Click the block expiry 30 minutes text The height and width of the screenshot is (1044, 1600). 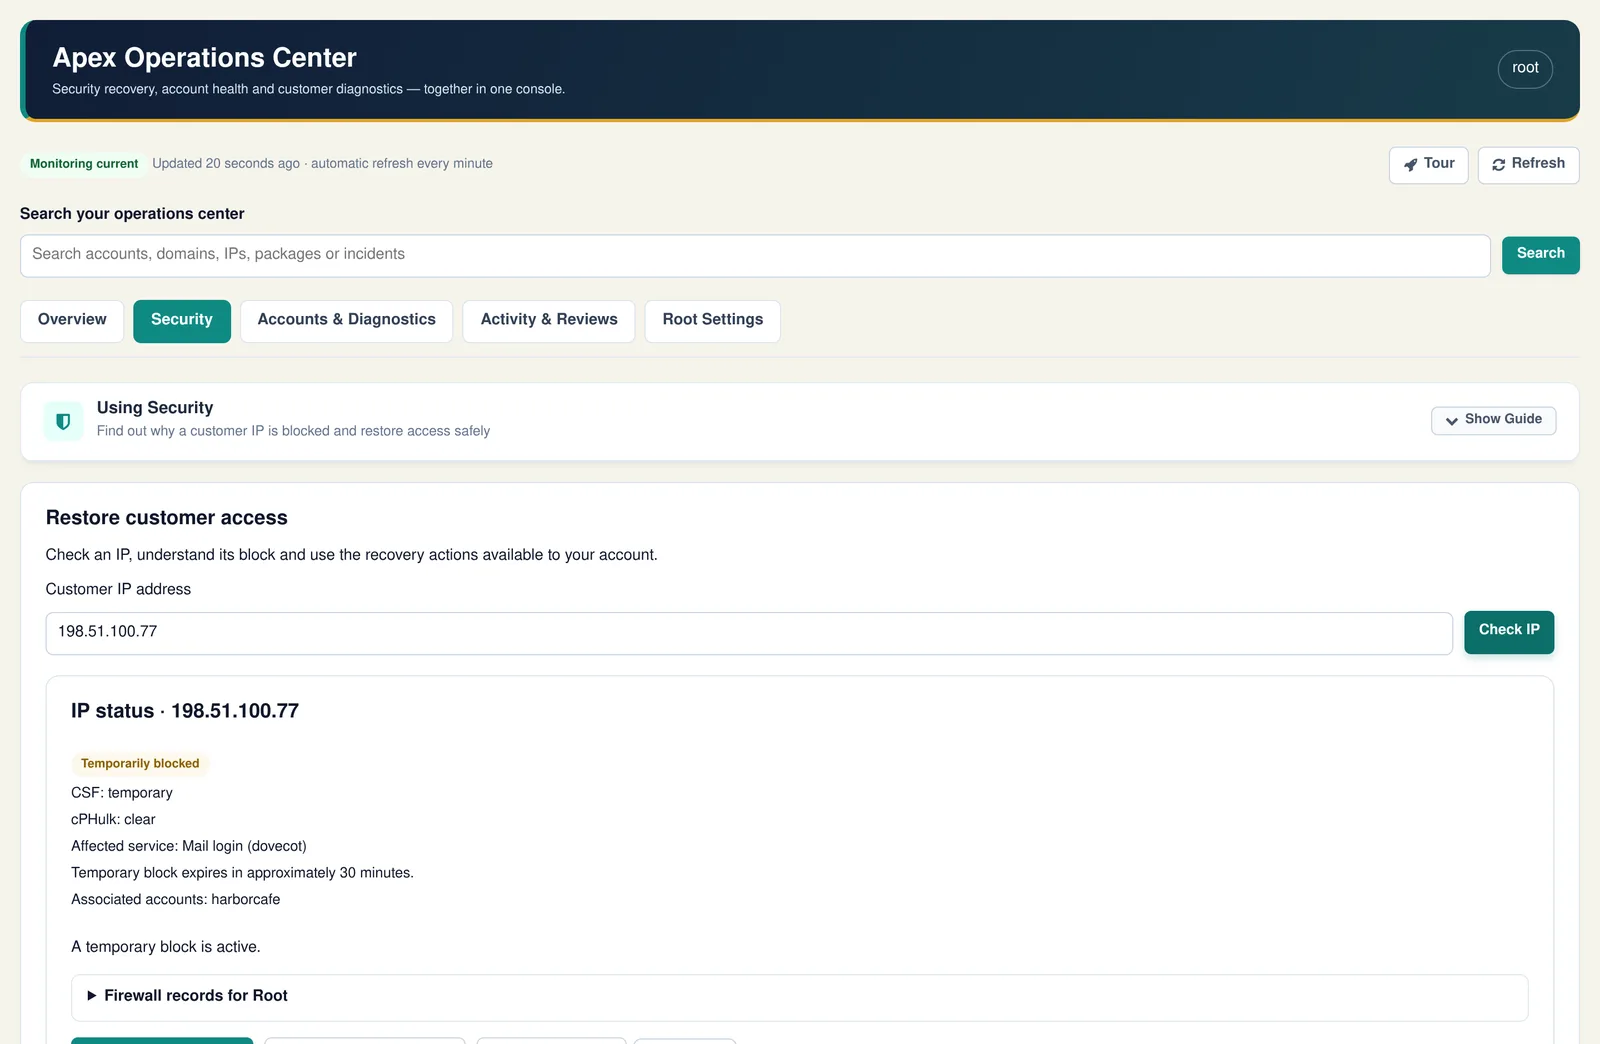(x=242, y=873)
